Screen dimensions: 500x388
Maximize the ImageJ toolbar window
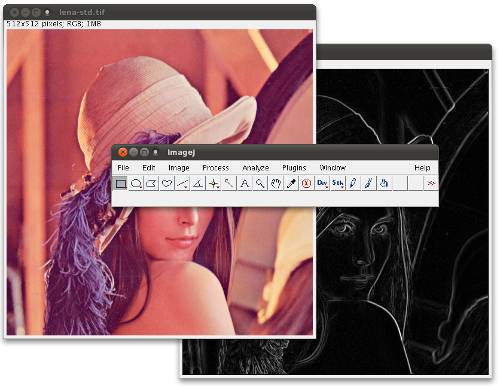point(144,153)
